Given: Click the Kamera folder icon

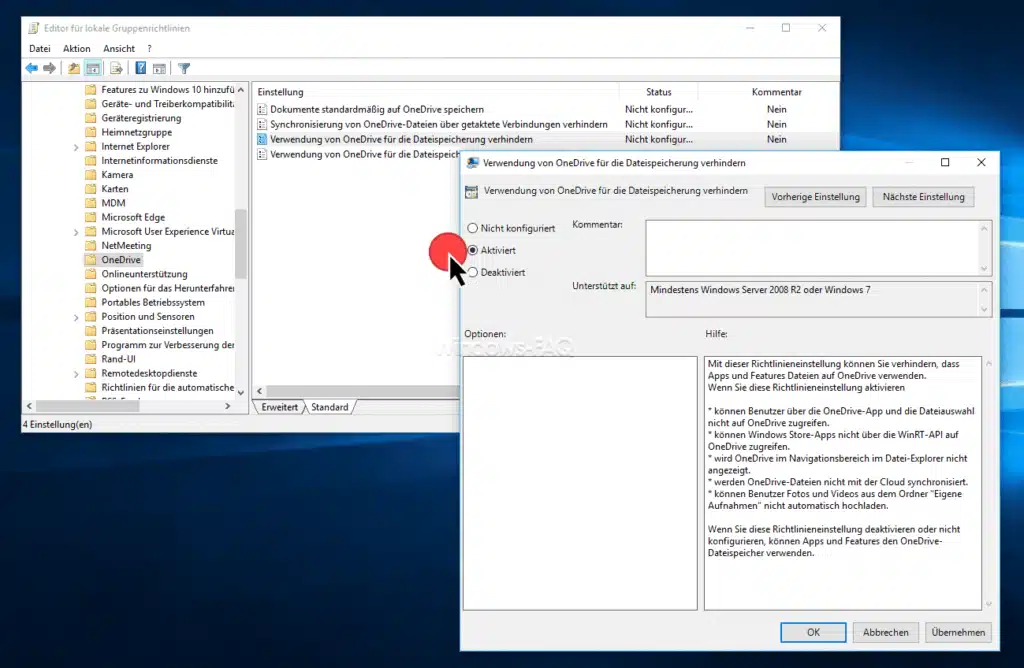Looking at the screenshot, I should pos(91,174).
